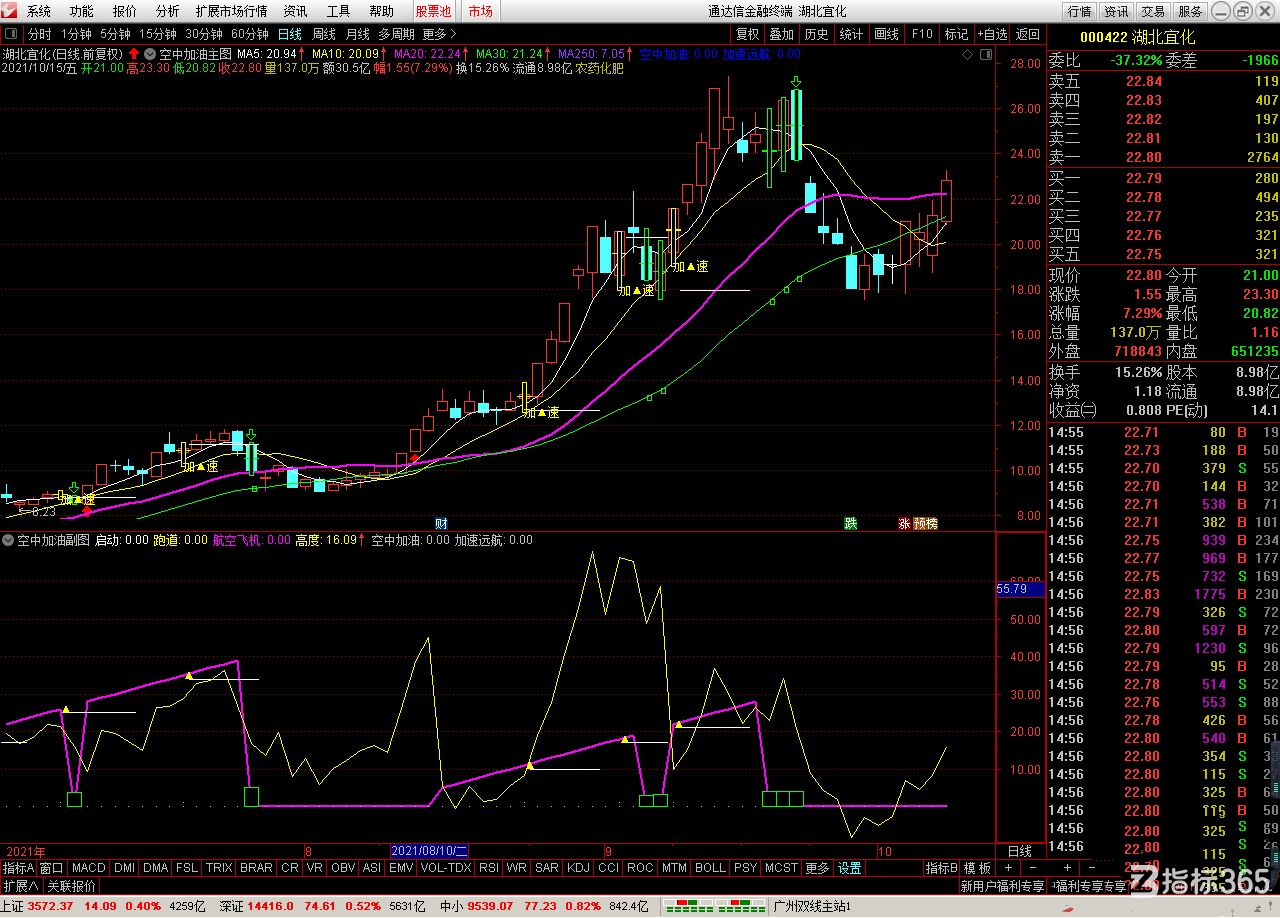Click the 画线 drawing tool button

click(886, 34)
